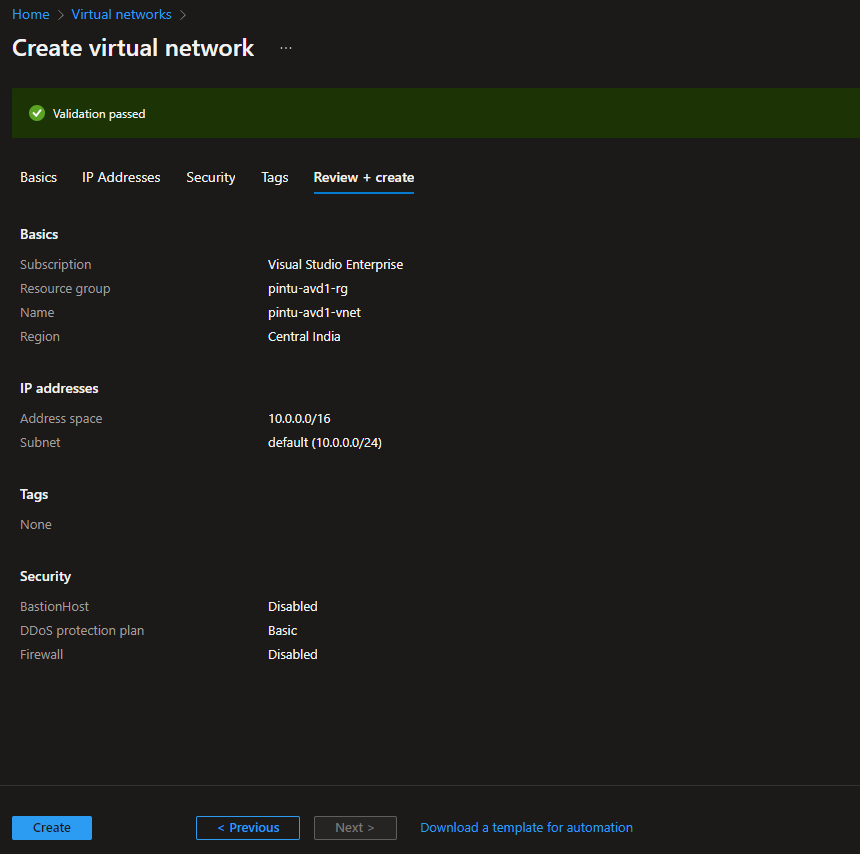
Task: Select the address space 10.0.0.0/16
Action: tap(299, 418)
